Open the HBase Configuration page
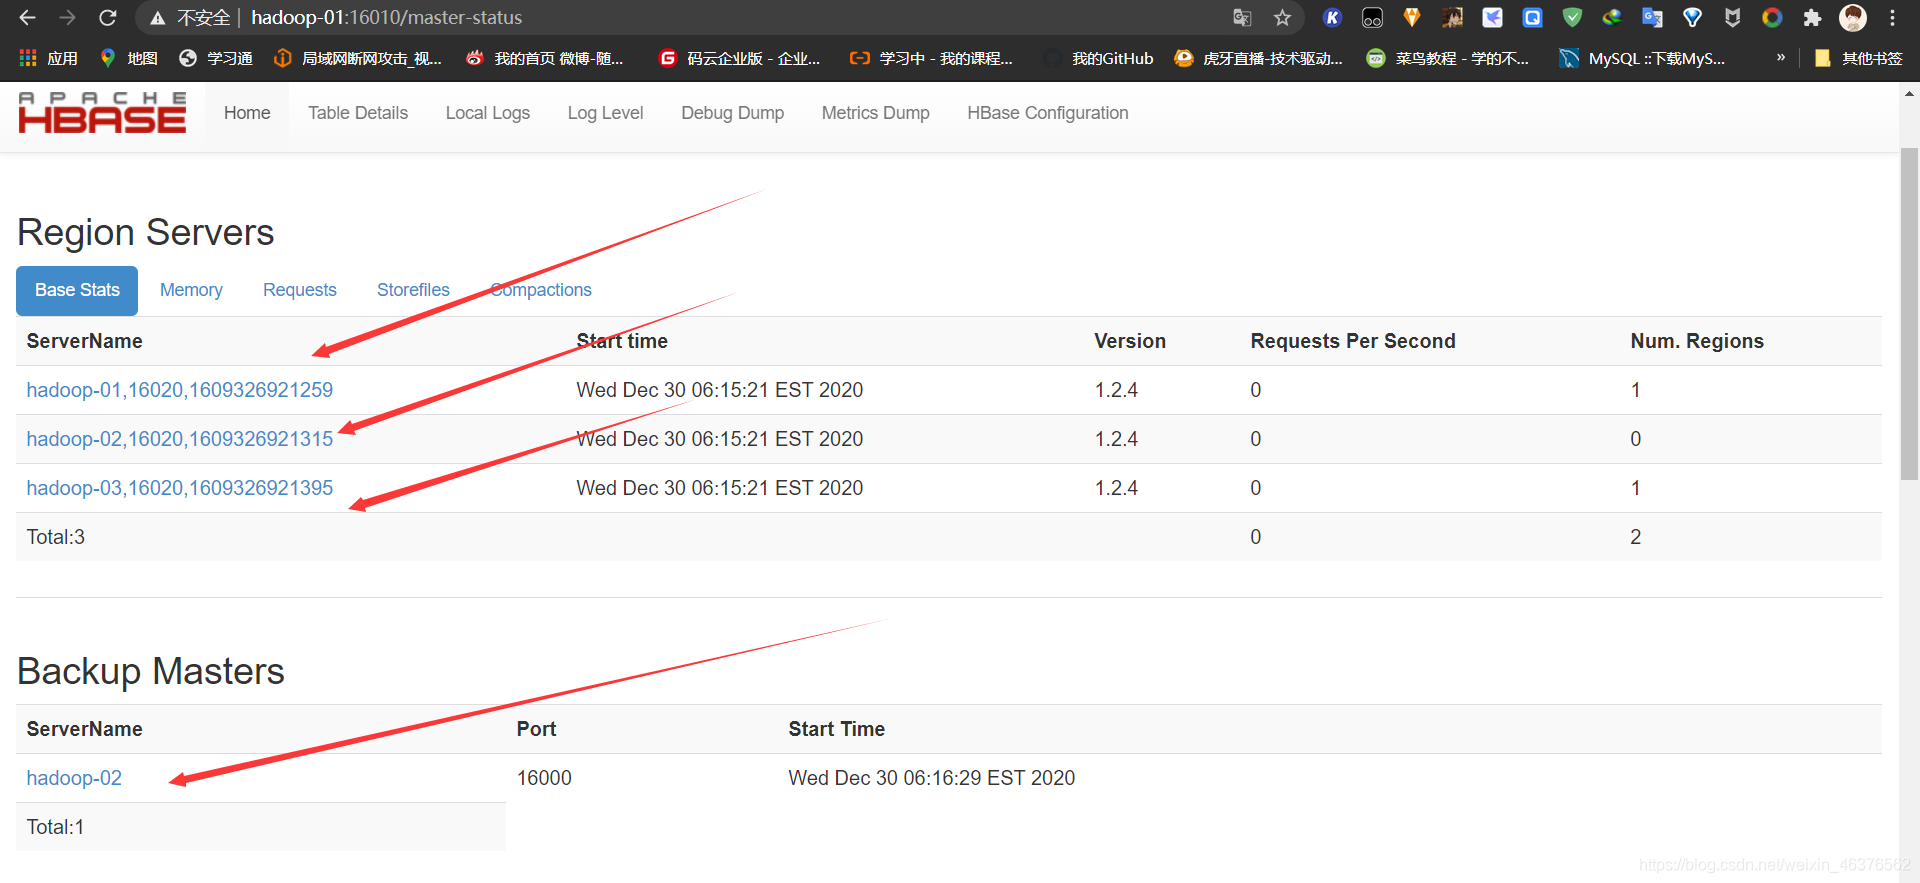Viewport: 1920px width, 883px height. click(1048, 113)
